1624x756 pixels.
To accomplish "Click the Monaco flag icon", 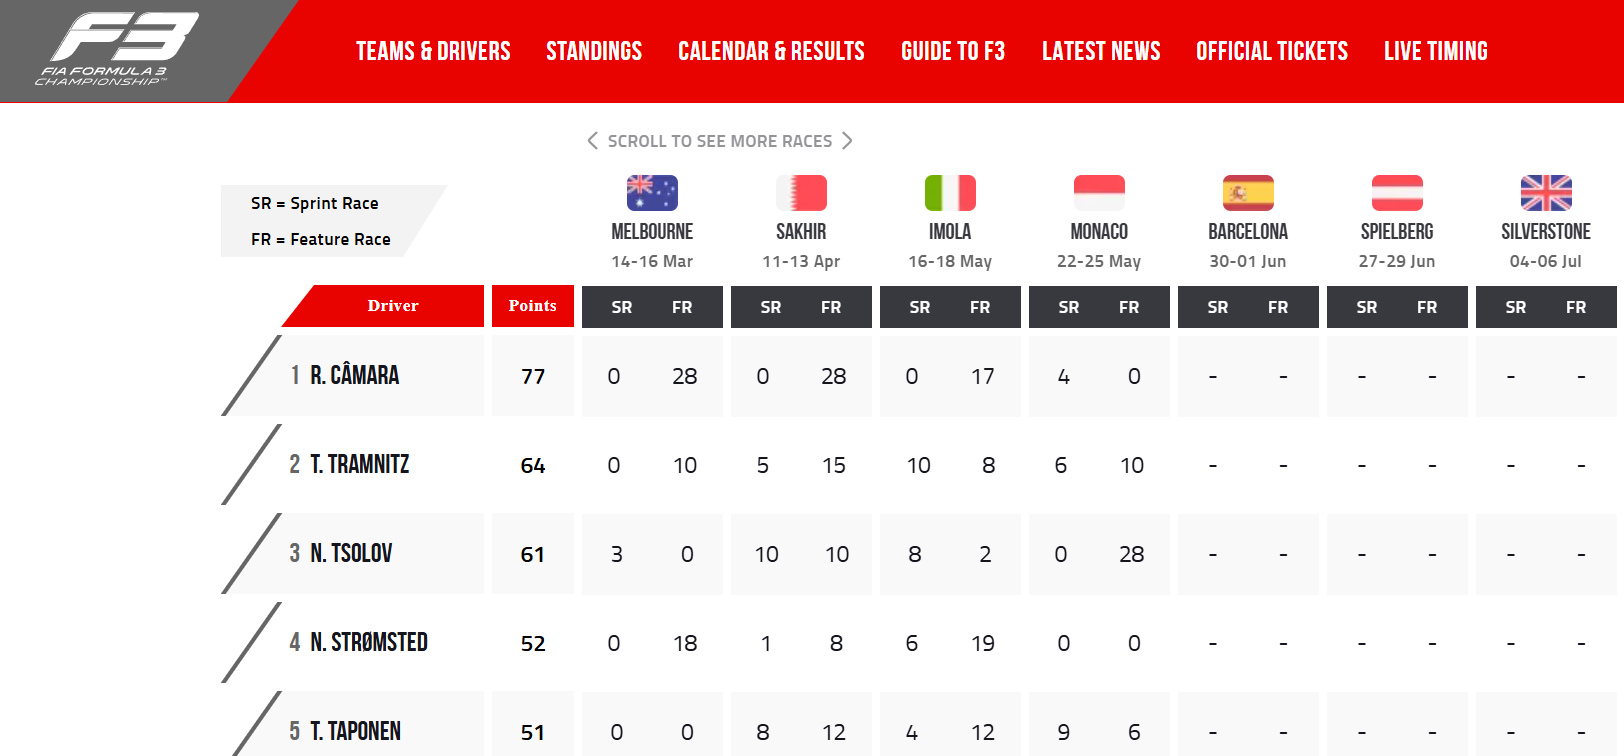I will pyautogui.click(x=1099, y=193).
